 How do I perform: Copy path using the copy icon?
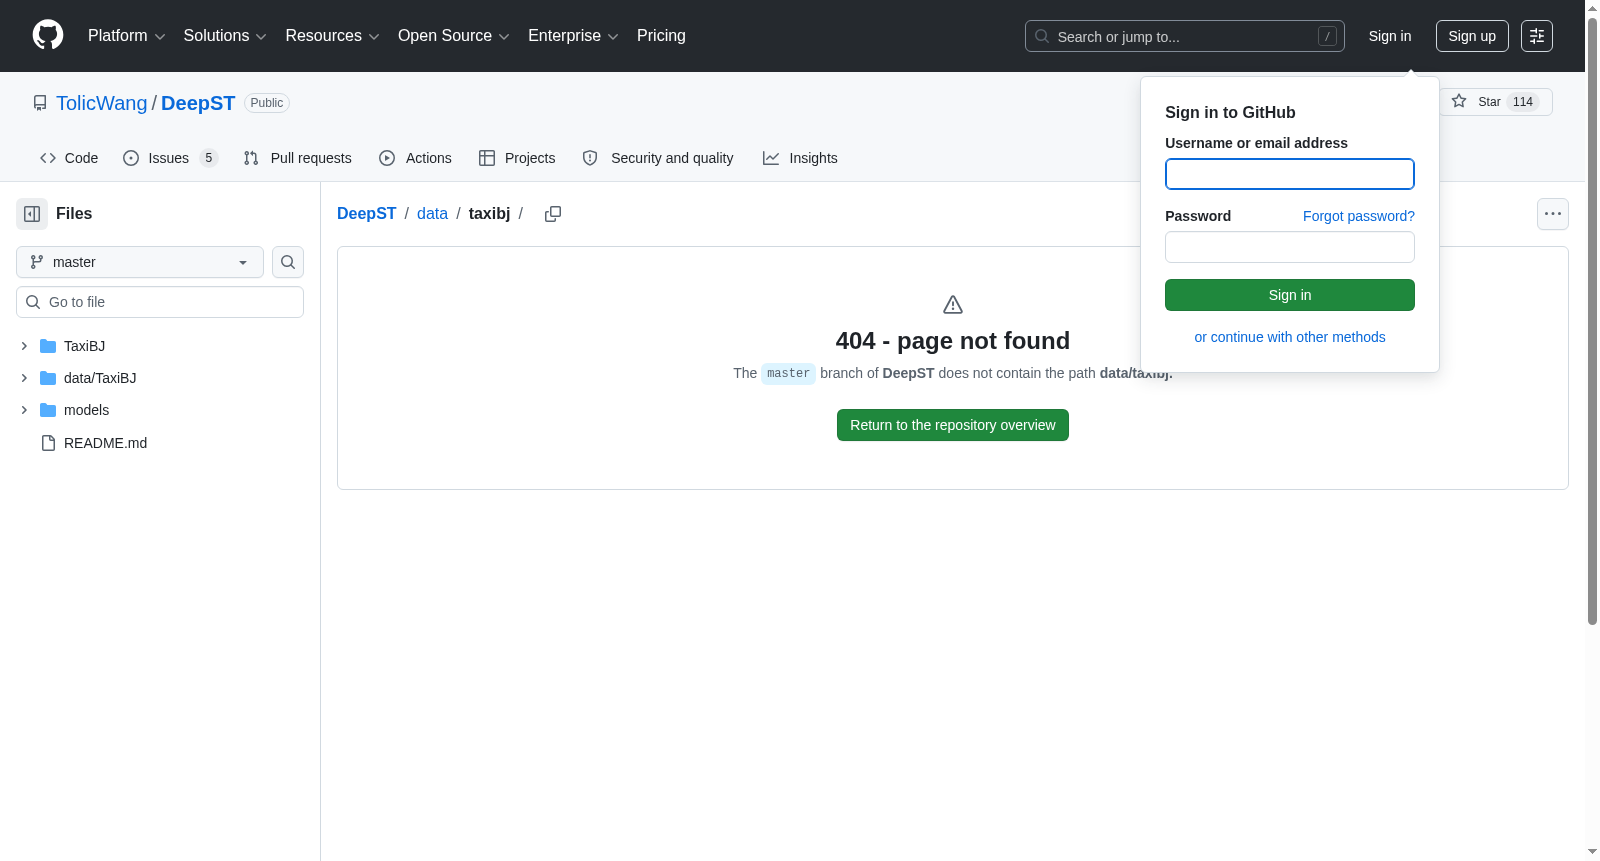553,214
